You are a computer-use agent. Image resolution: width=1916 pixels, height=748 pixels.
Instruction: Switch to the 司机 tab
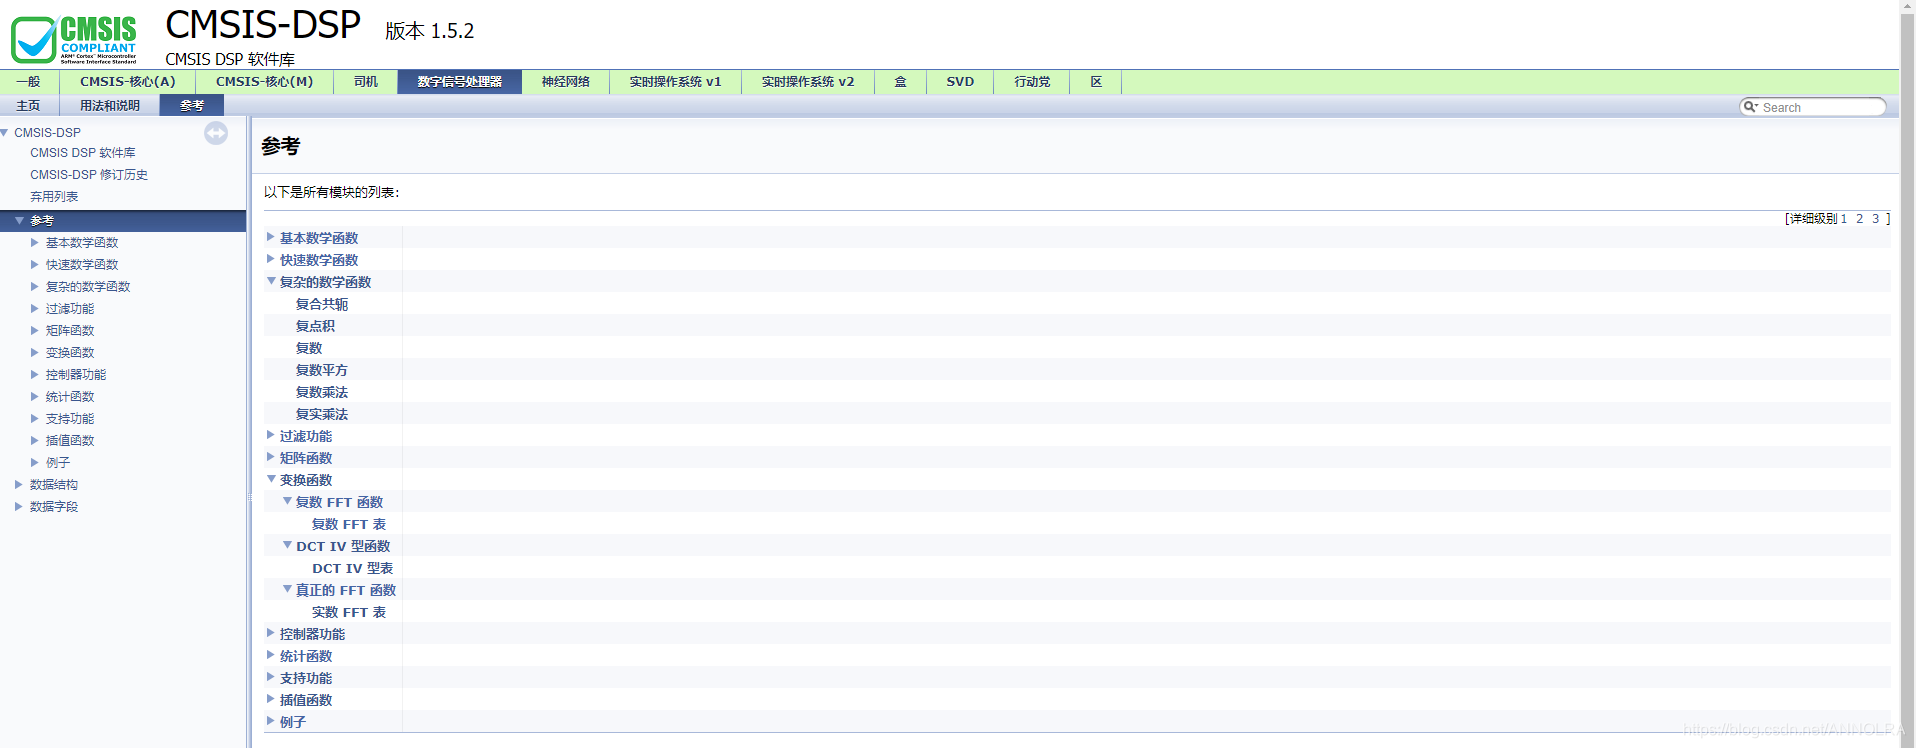coord(366,82)
